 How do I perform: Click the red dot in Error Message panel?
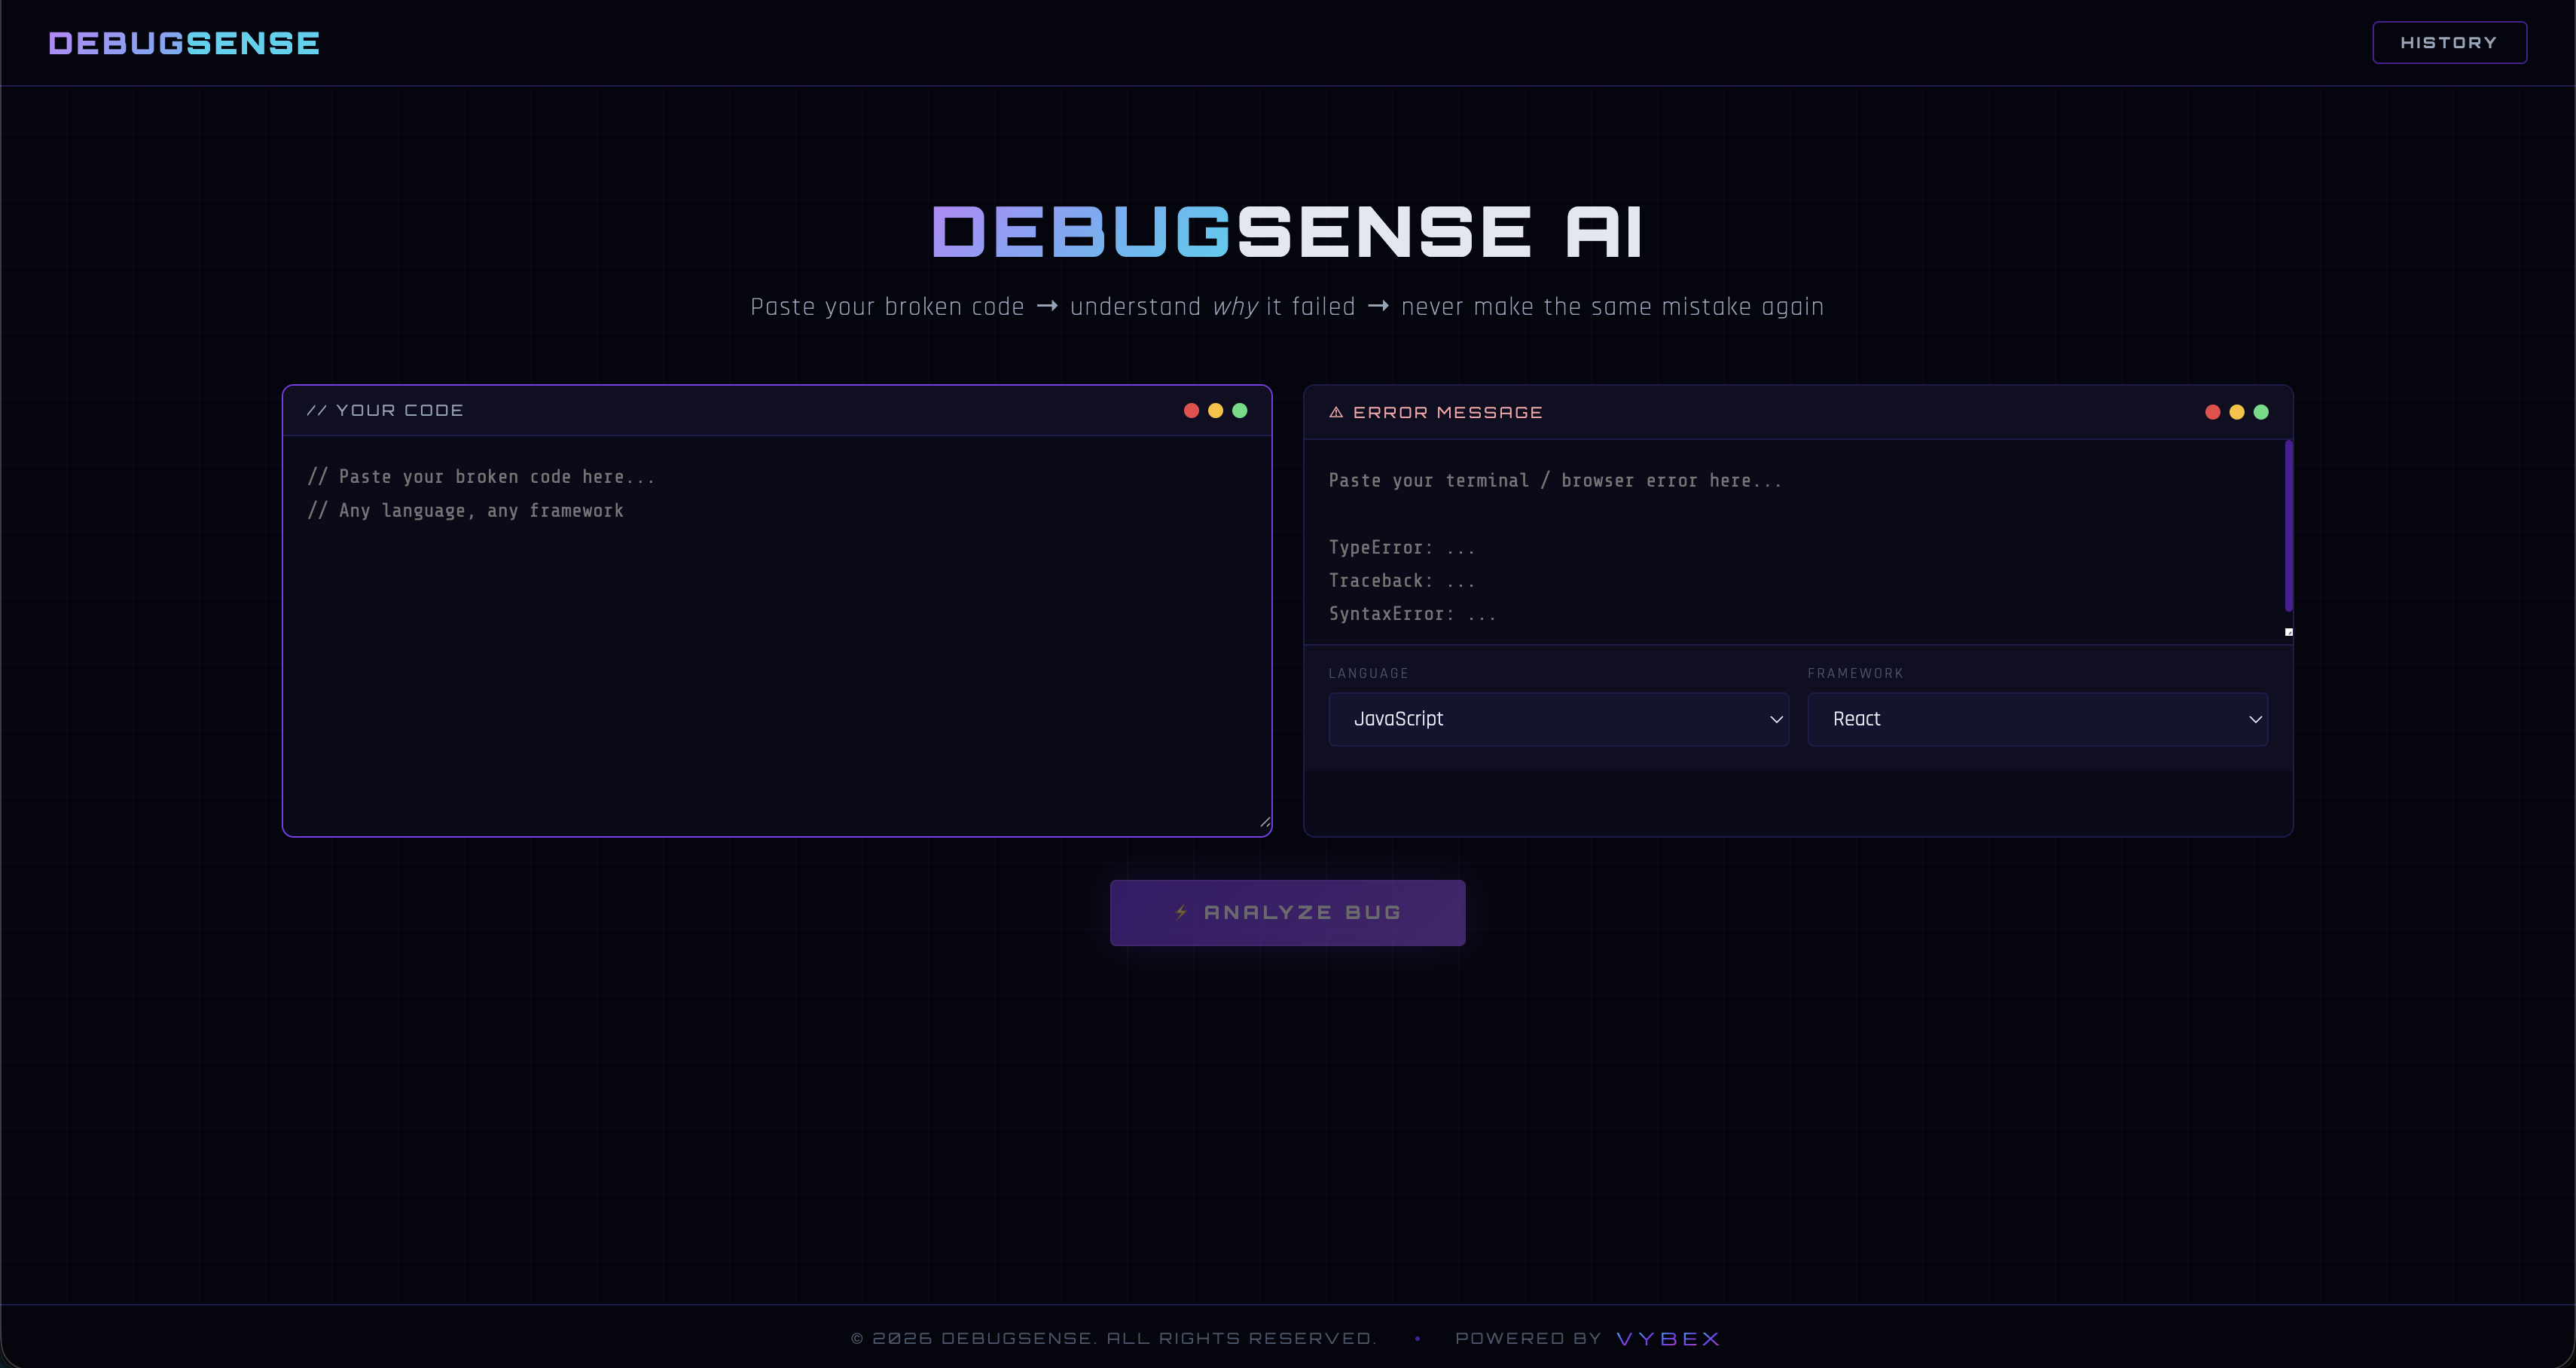2212,412
